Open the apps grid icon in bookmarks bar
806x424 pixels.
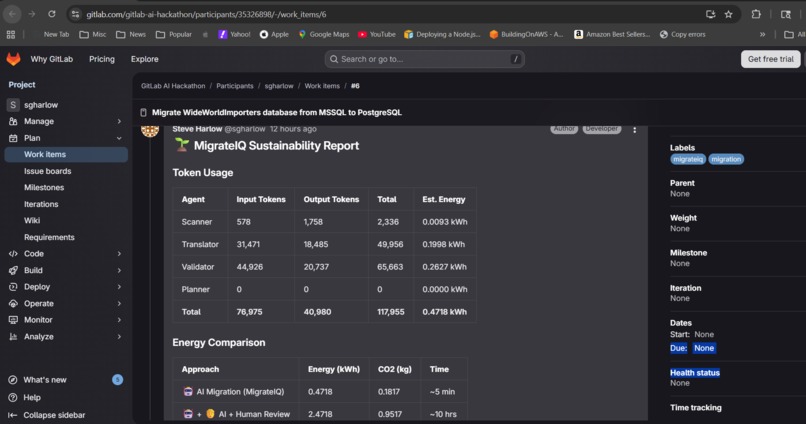[11, 34]
